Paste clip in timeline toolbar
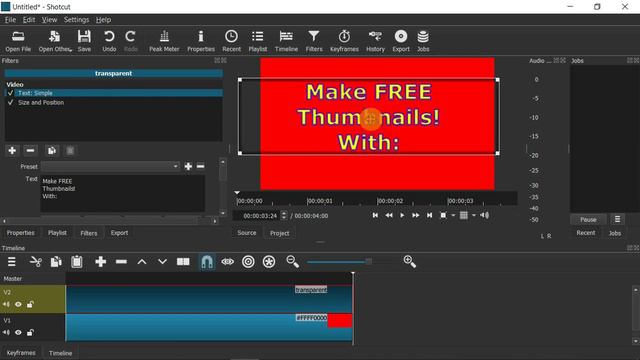This screenshot has width=640, height=360. tap(77, 262)
